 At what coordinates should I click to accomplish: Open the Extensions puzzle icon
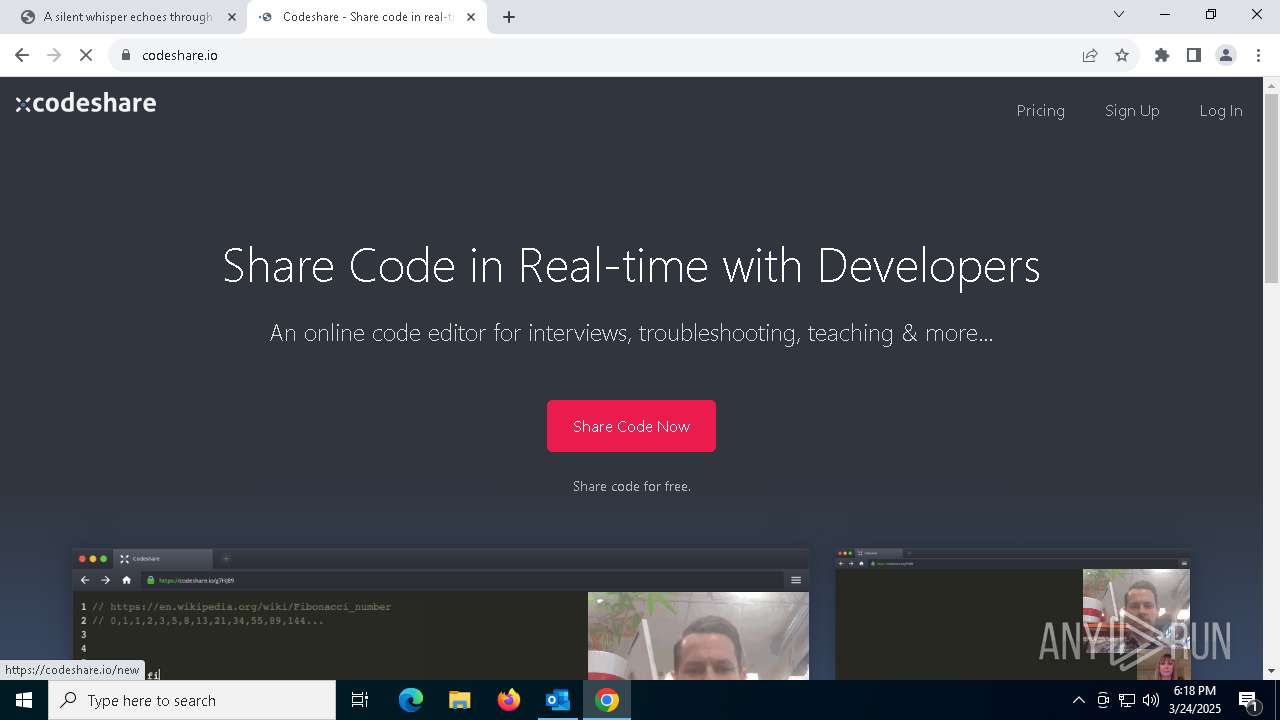pos(1162,55)
